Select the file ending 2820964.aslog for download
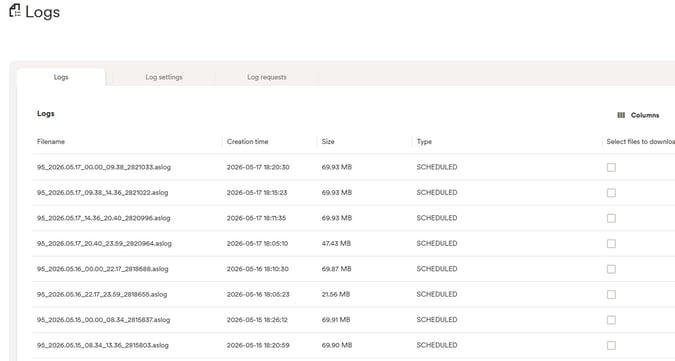Viewport: 675px width, 361px height. [x=611, y=243]
